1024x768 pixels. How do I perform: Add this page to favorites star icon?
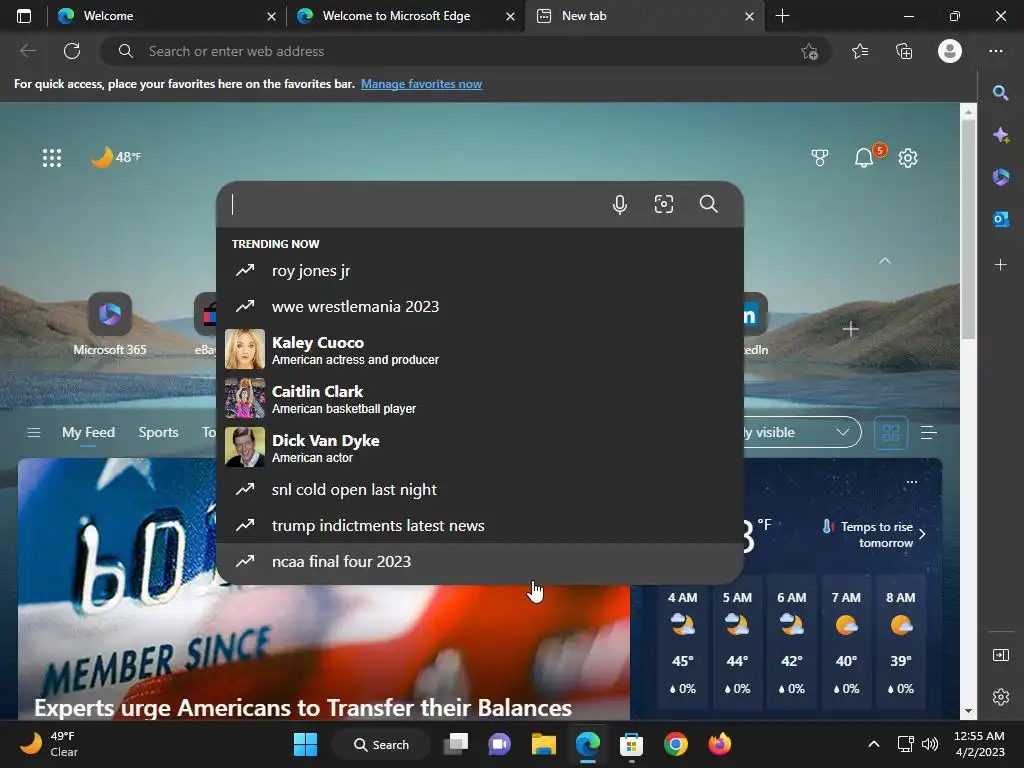(809, 51)
